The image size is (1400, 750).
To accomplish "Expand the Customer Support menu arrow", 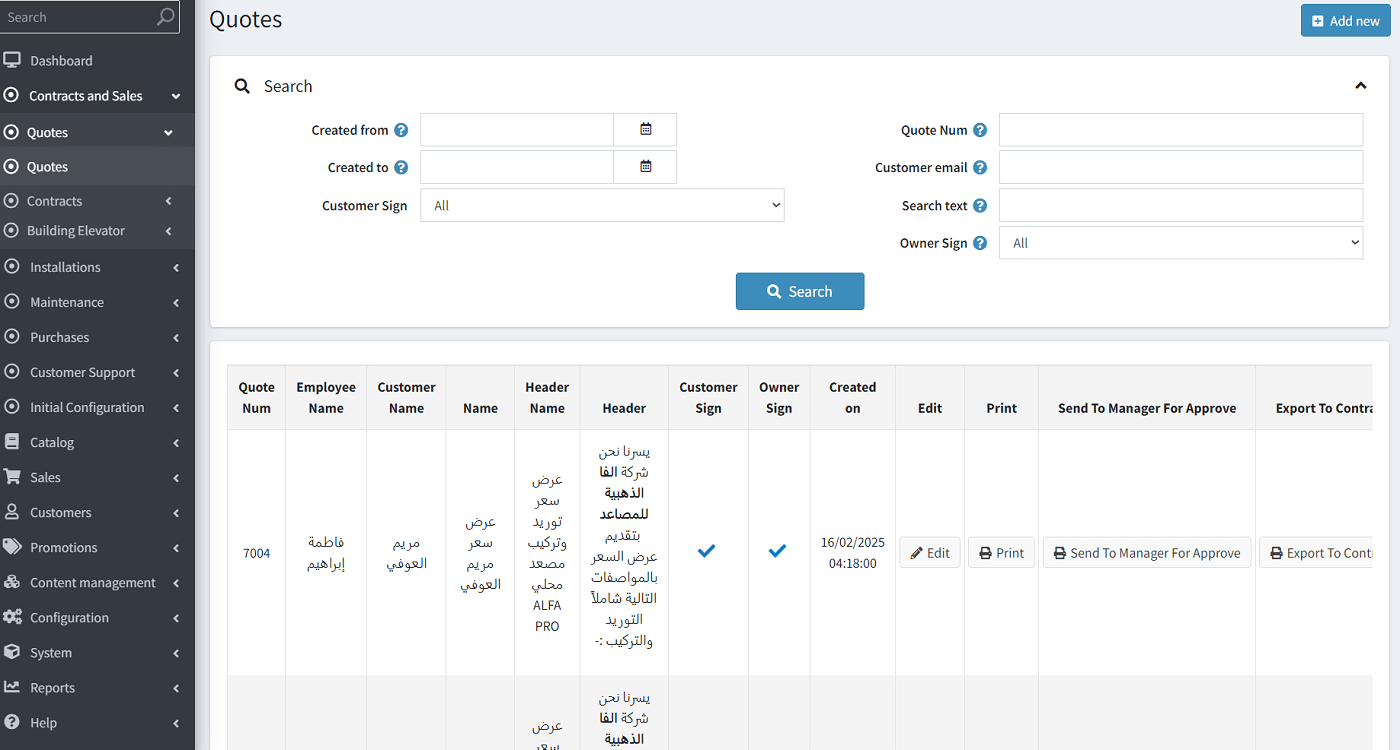I will pyautogui.click(x=176, y=372).
